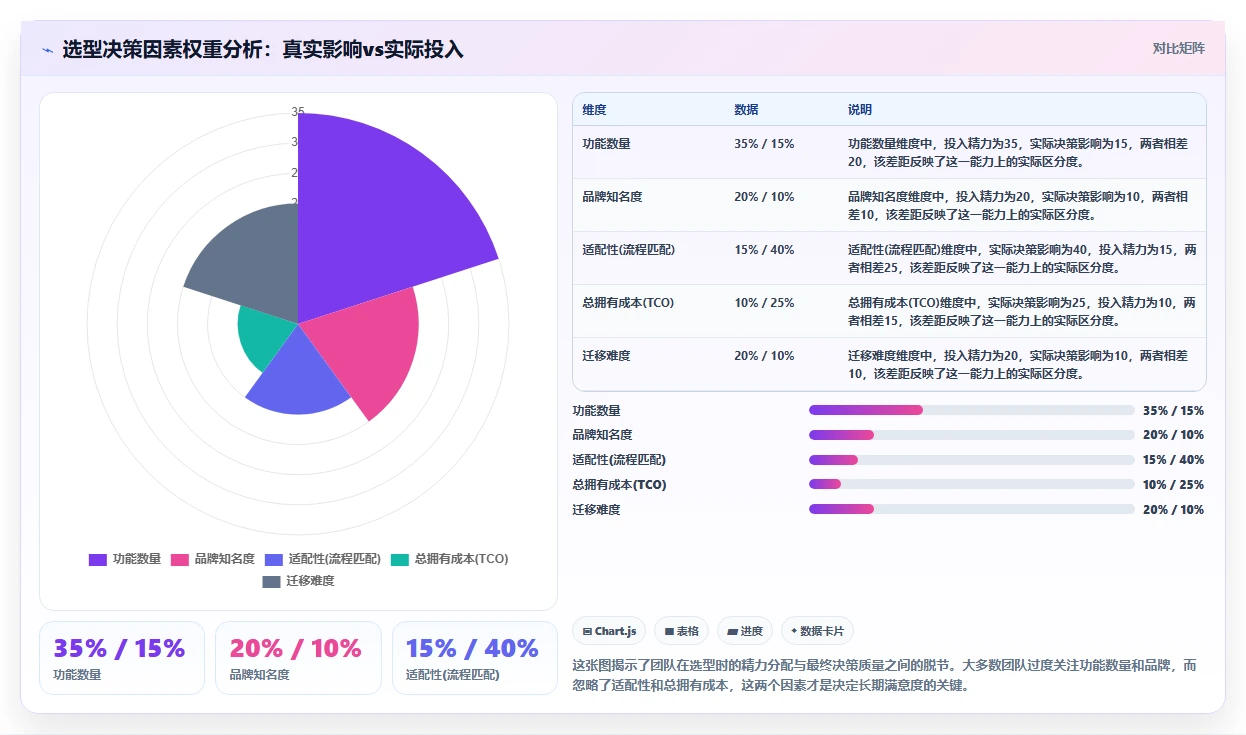Click the 说明 table column header
This screenshot has width=1246, height=735.
(860, 109)
